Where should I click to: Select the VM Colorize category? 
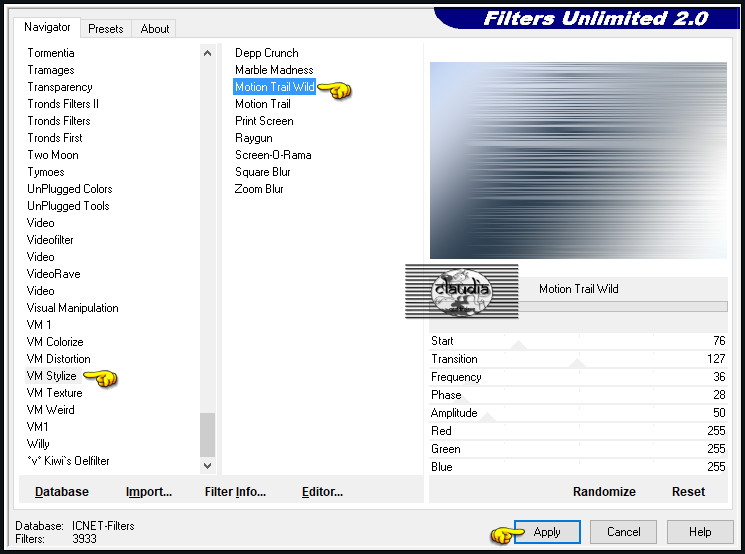point(55,342)
